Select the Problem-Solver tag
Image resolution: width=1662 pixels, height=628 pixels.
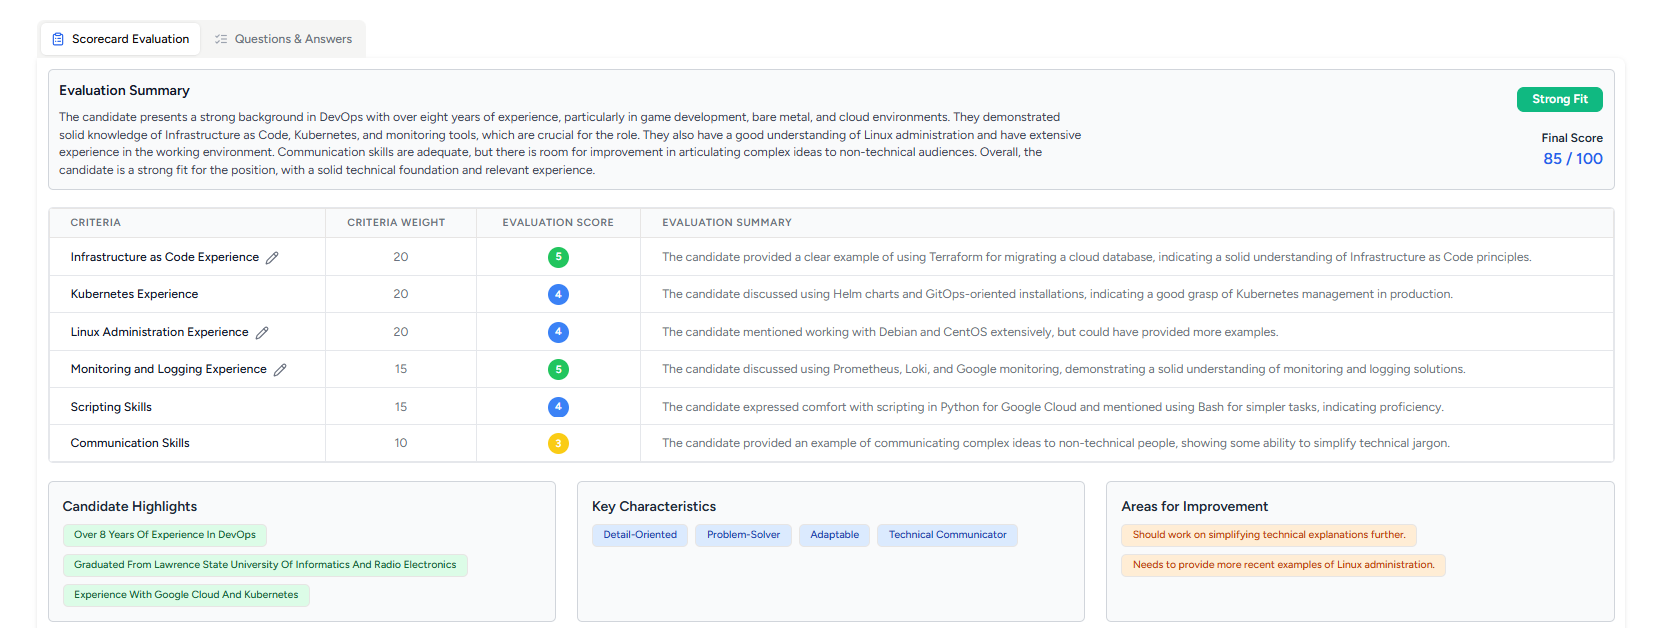coord(743,535)
